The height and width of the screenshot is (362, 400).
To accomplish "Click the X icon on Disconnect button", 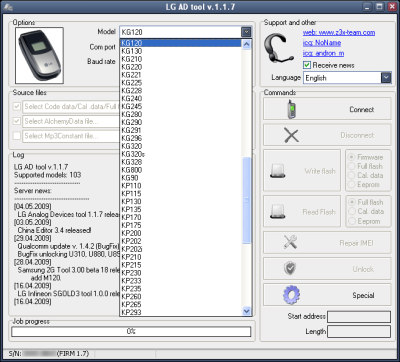I will [x=291, y=135].
